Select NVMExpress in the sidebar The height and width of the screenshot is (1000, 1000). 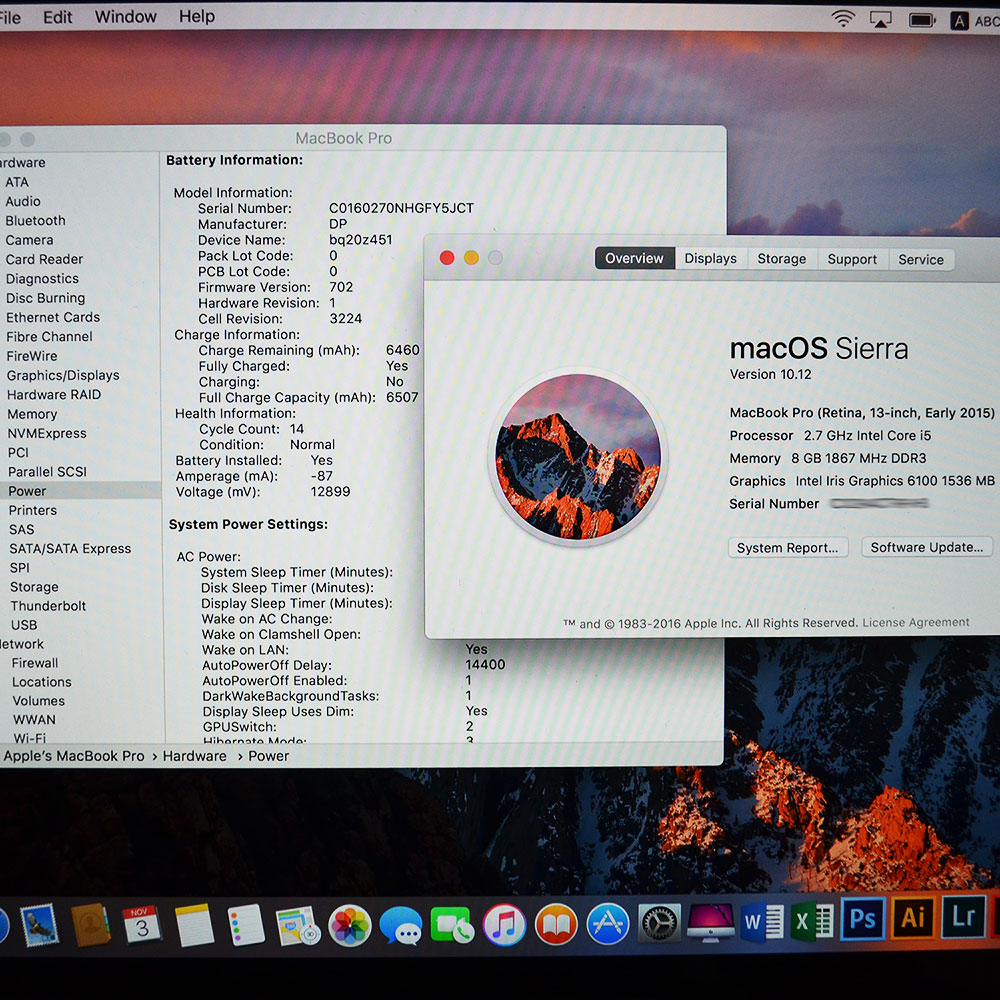tap(47, 434)
